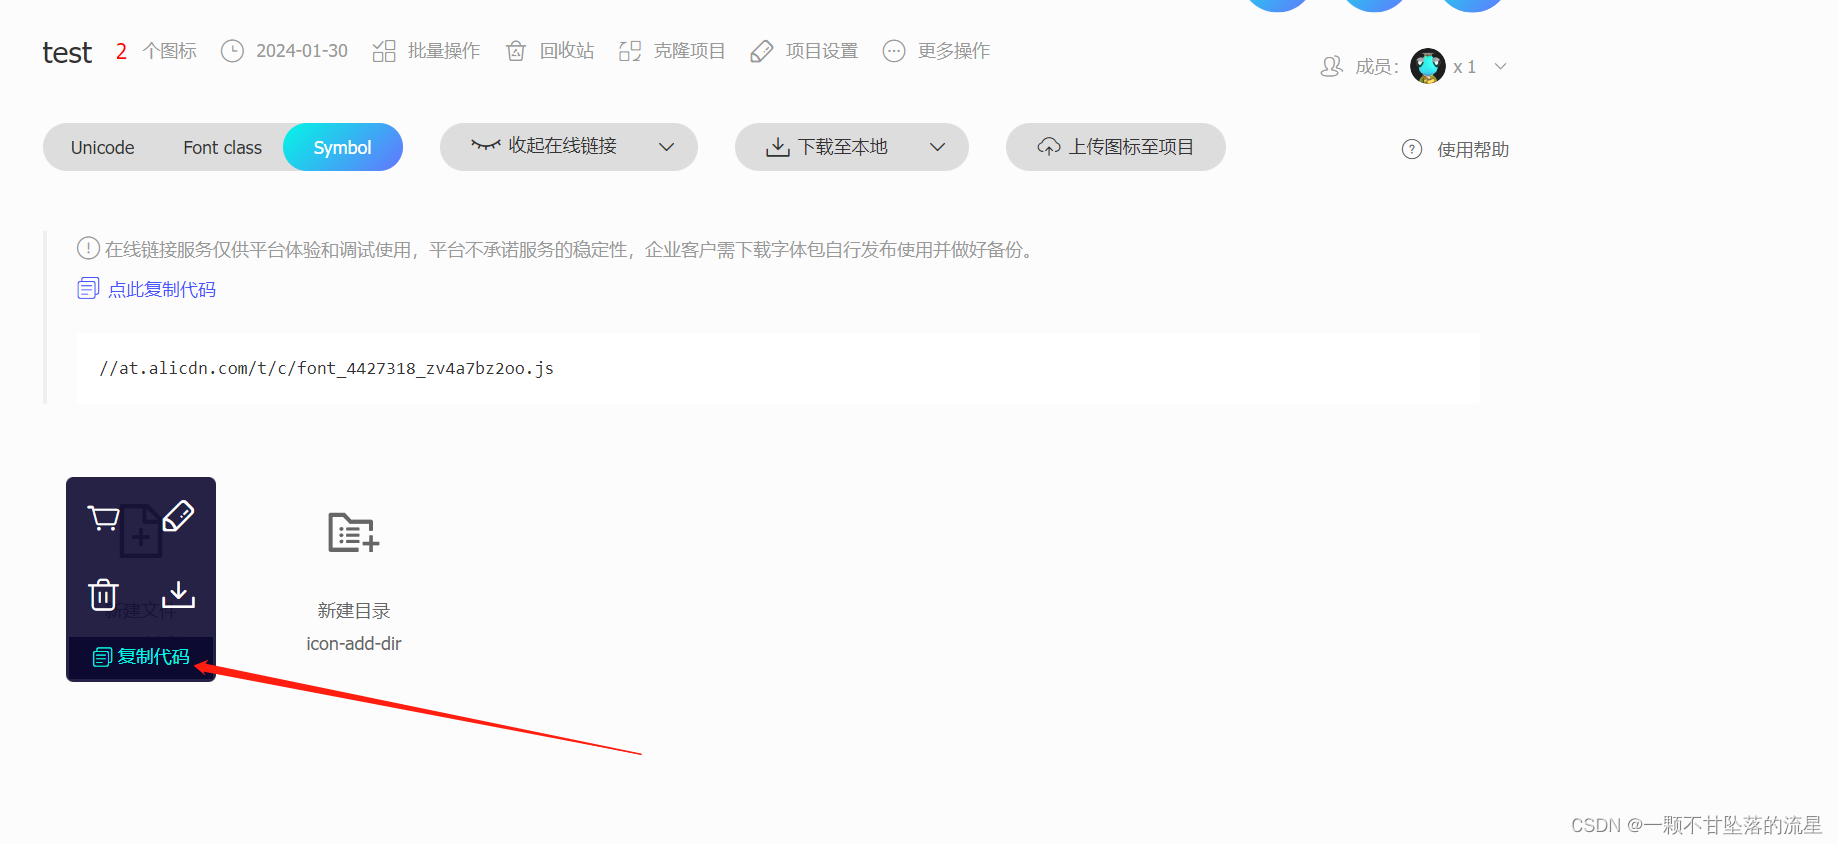
Task: Click the date 2024-01-30
Action: [302, 51]
